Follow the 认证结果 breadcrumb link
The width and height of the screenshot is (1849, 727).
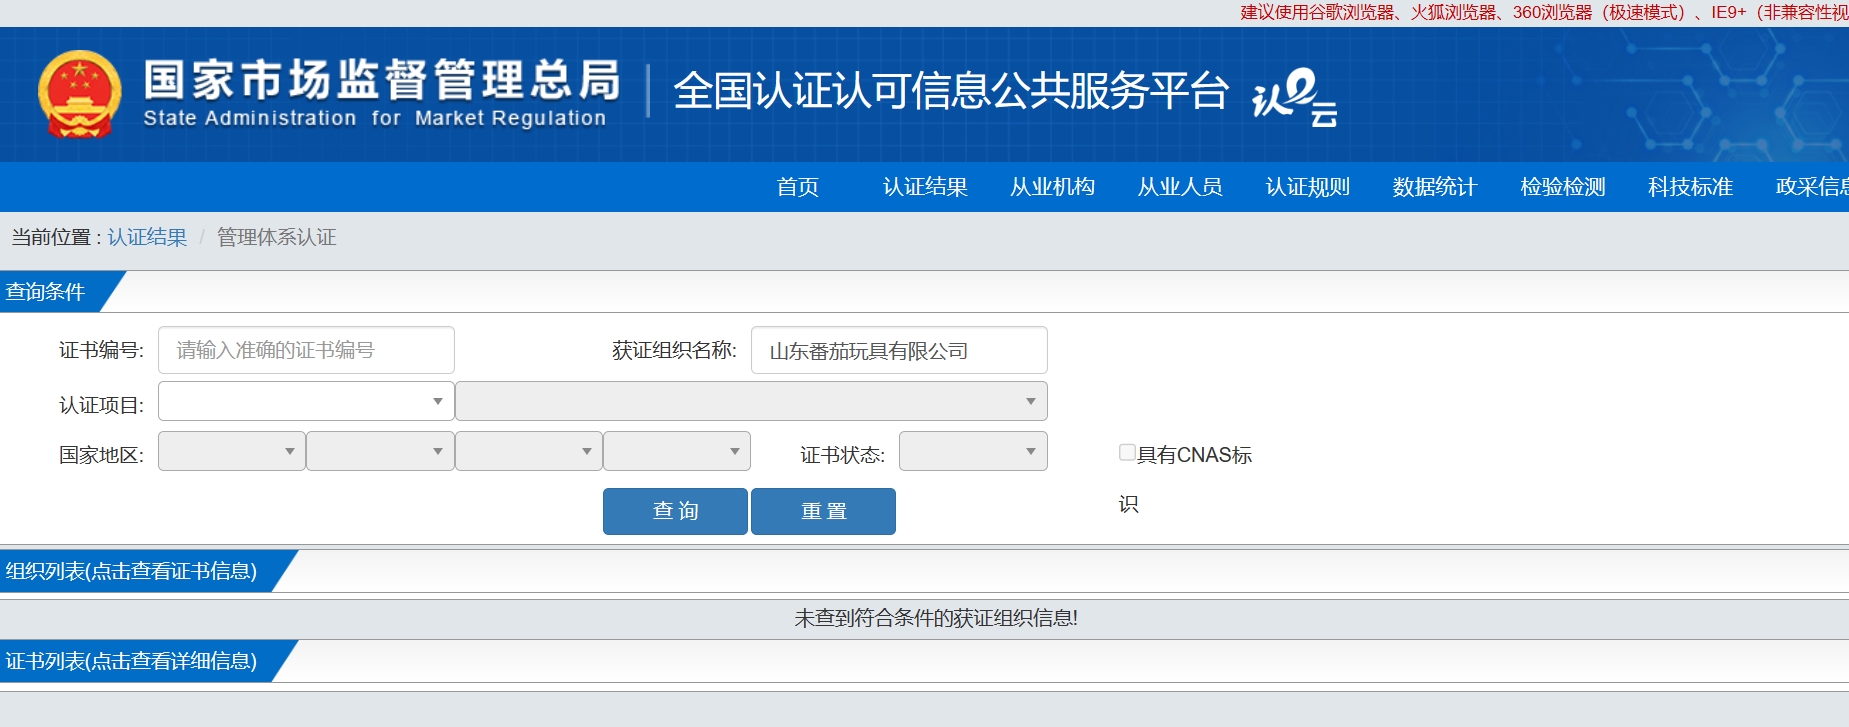coord(147,237)
